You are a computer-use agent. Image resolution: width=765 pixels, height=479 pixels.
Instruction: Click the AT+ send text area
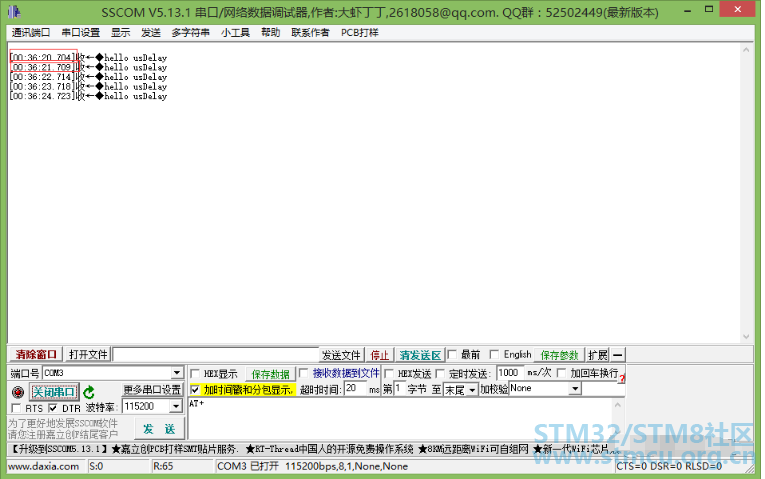click(x=399, y=419)
